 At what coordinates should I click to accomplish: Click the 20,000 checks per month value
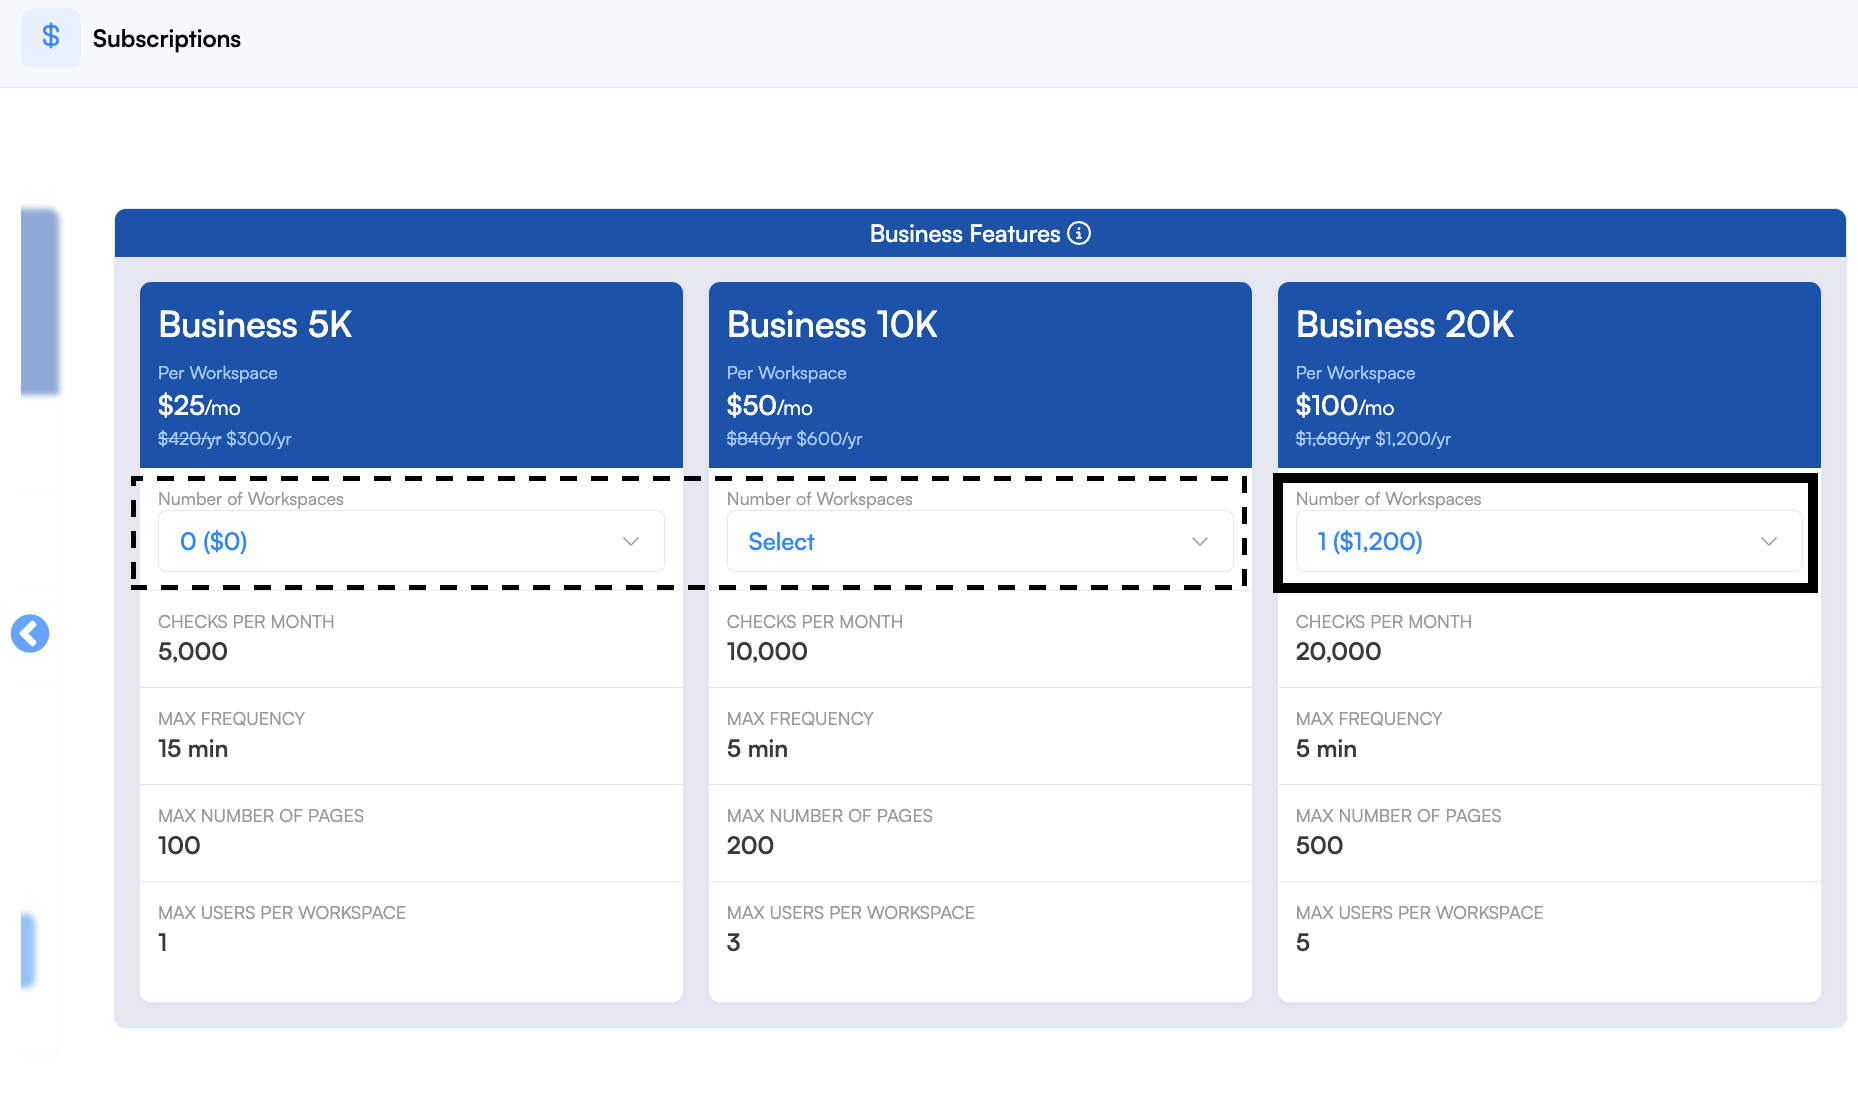pyautogui.click(x=1338, y=651)
